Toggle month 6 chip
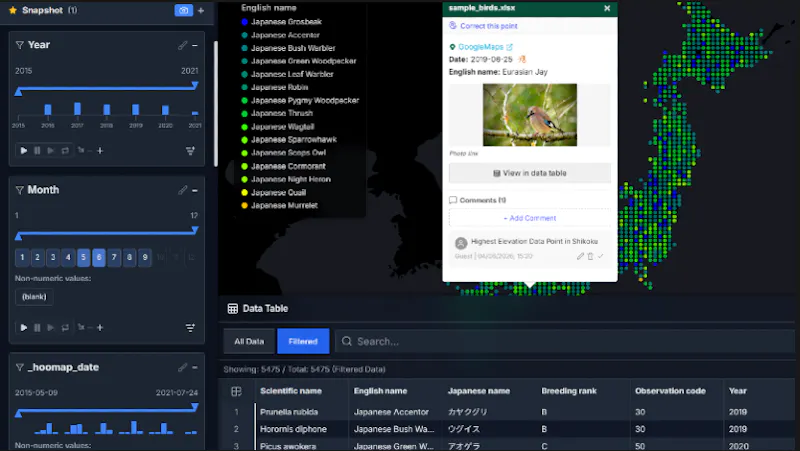 [99, 257]
